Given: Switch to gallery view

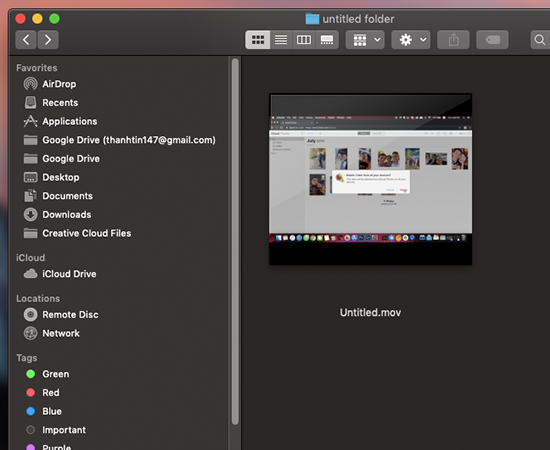Looking at the screenshot, I should (x=327, y=40).
